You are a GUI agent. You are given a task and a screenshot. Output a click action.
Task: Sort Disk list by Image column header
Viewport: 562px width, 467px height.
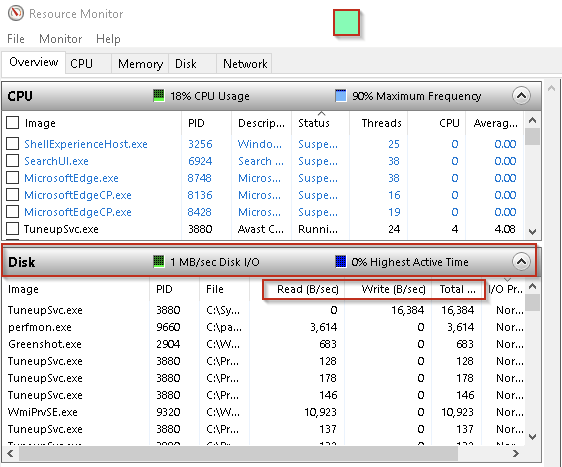tap(76, 289)
